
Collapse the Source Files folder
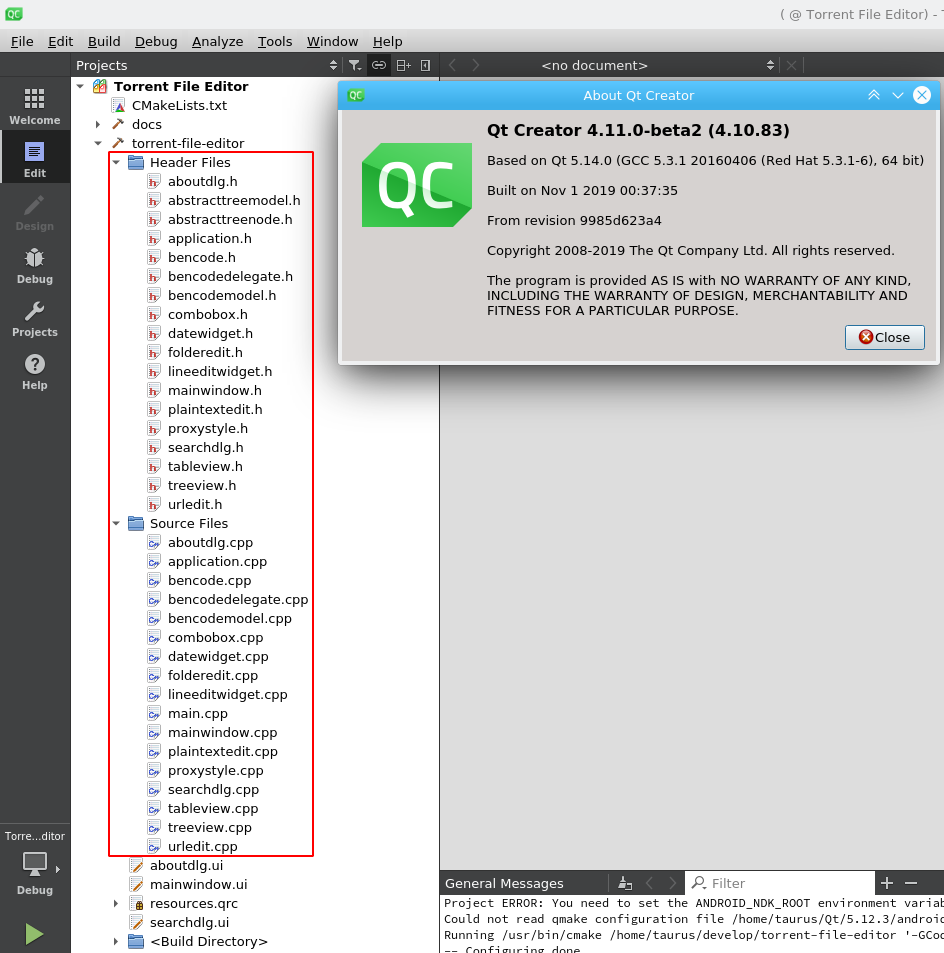[x=116, y=523]
